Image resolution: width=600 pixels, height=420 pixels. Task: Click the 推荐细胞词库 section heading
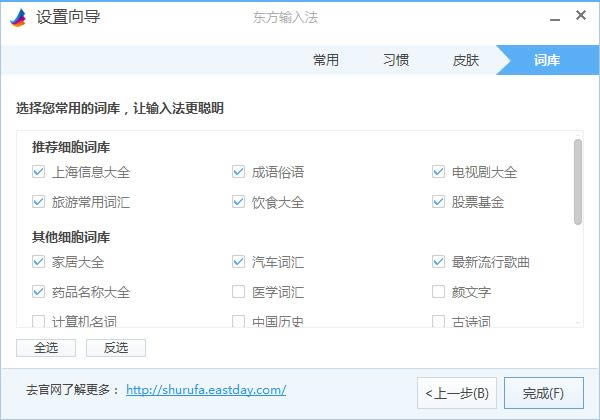71,147
